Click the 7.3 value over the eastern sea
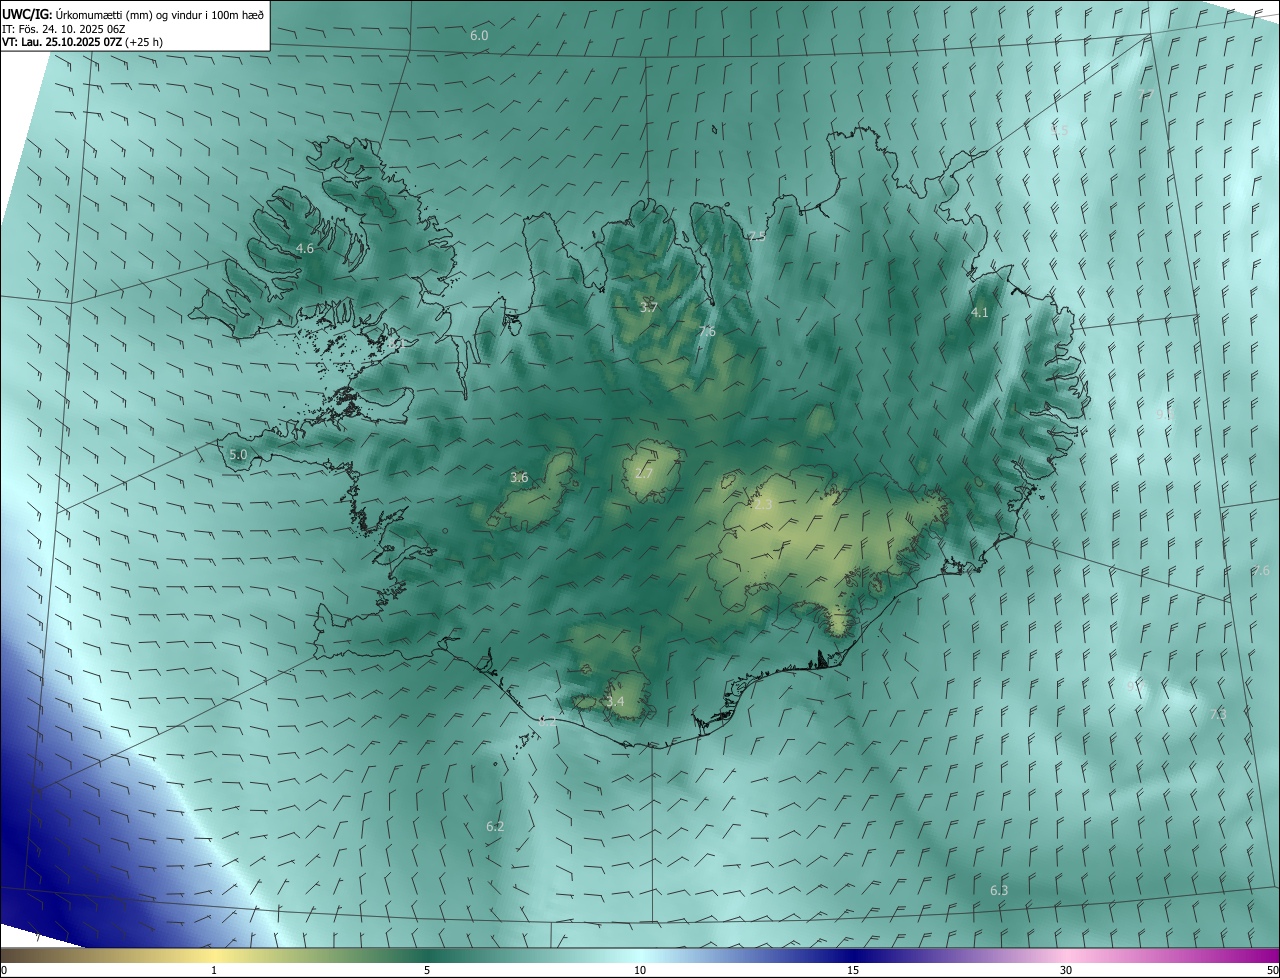 (1218, 715)
